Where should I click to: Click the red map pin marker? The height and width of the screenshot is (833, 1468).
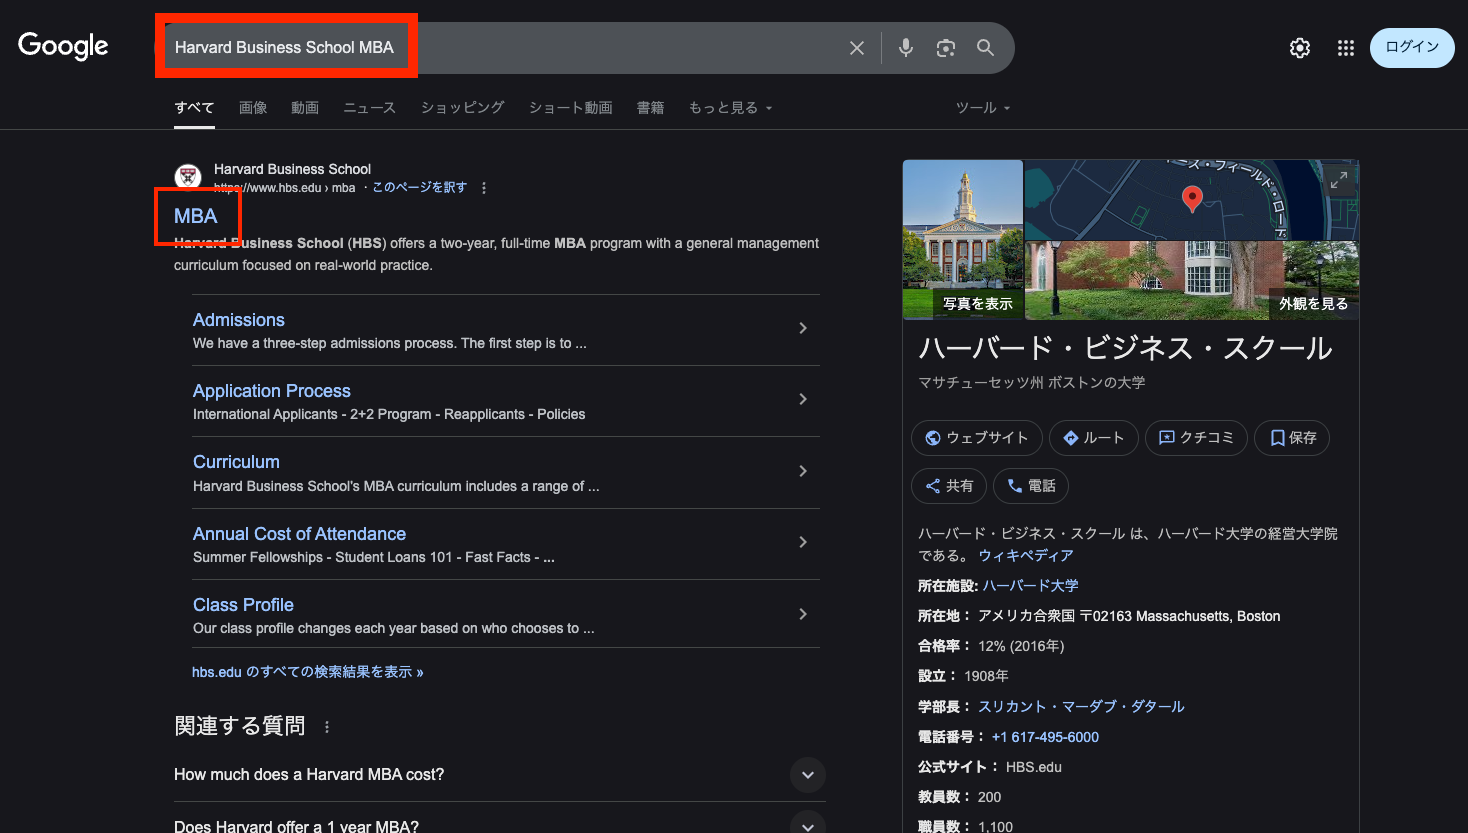coord(1192,198)
